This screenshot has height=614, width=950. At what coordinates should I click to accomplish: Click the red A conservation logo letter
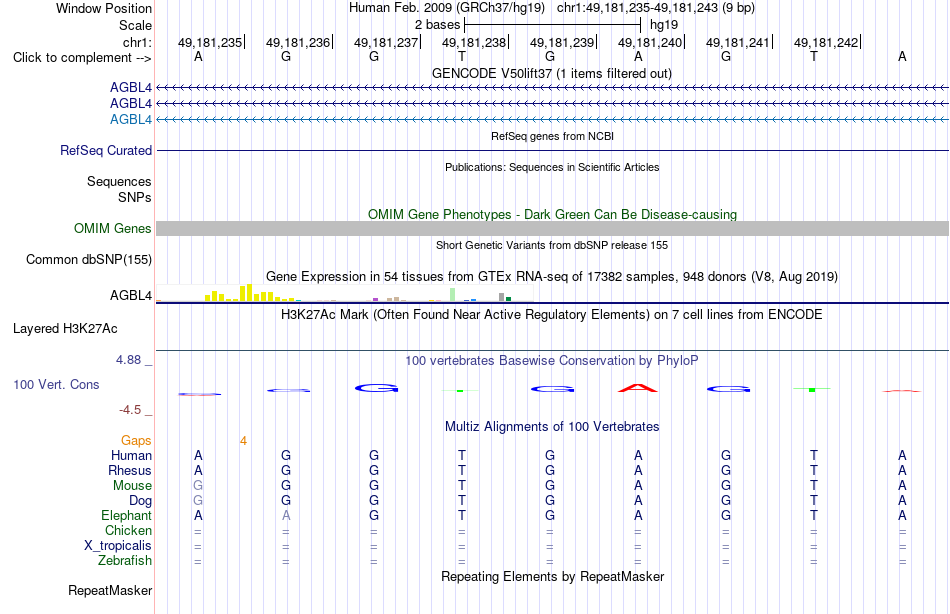click(637, 388)
